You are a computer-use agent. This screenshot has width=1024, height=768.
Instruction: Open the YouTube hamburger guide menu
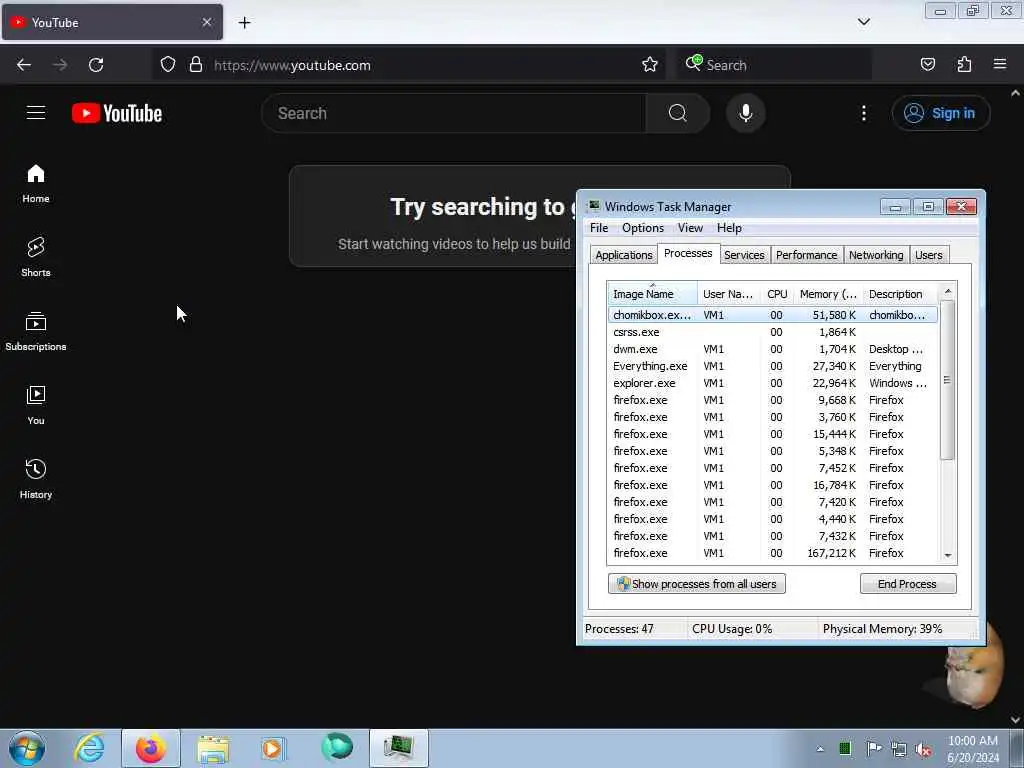point(36,113)
